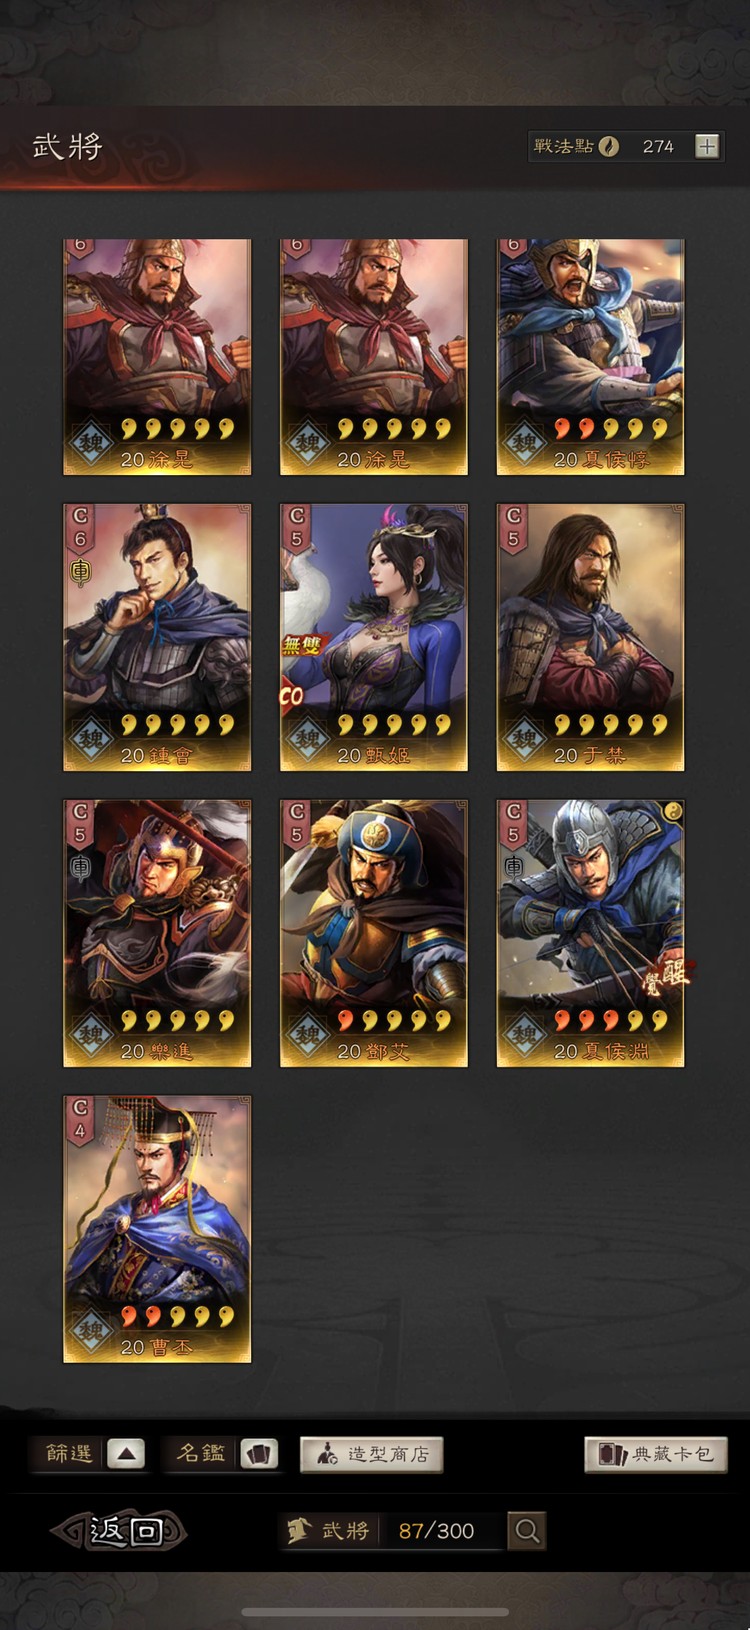Open the 造型商店 skin shop

pyautogui.click(x=371, y=1454)
